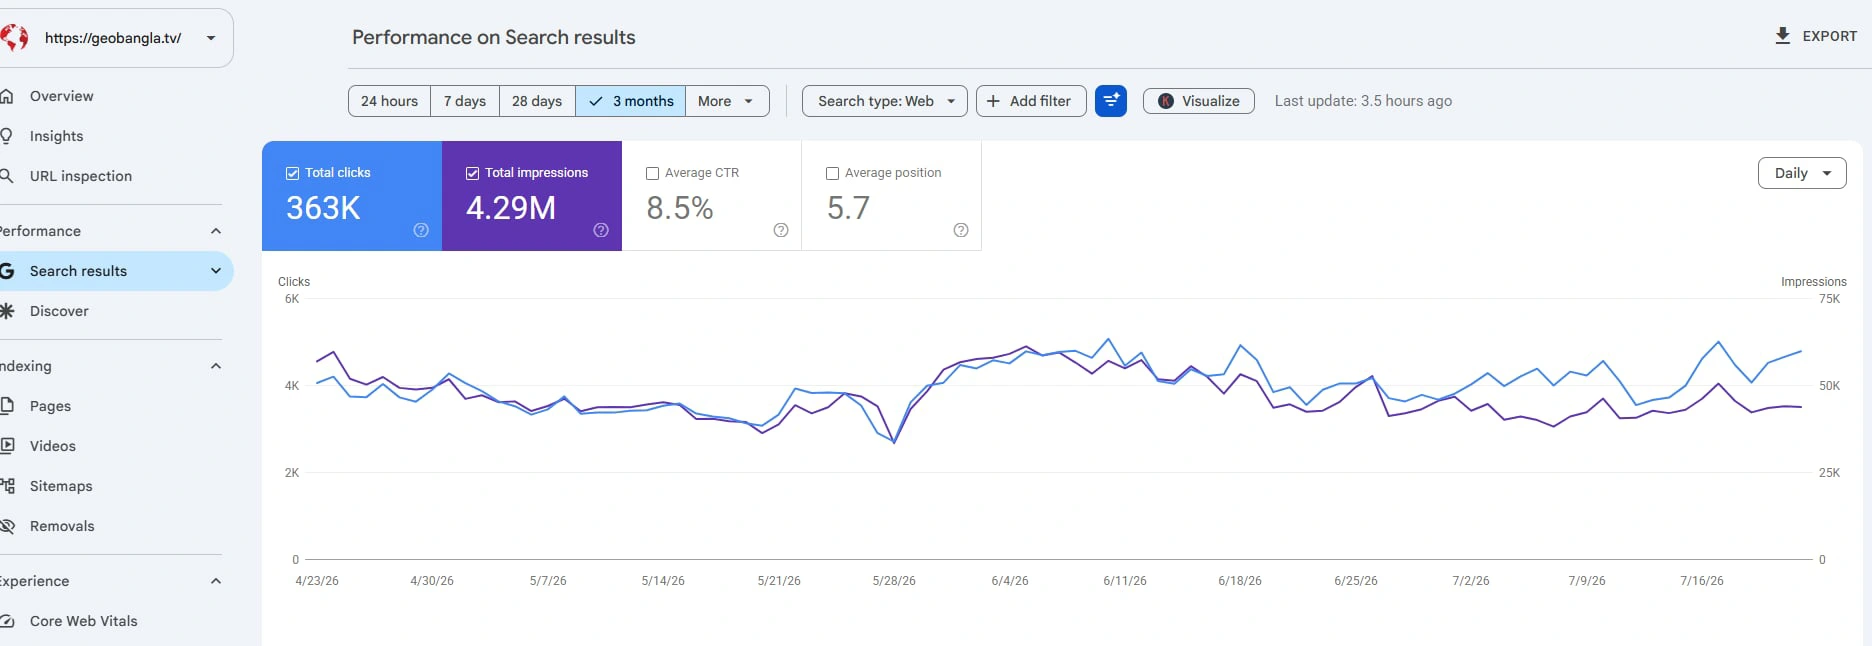Select the 28 days date range
The image size is (1872, 646).
(x=537, y=101)
